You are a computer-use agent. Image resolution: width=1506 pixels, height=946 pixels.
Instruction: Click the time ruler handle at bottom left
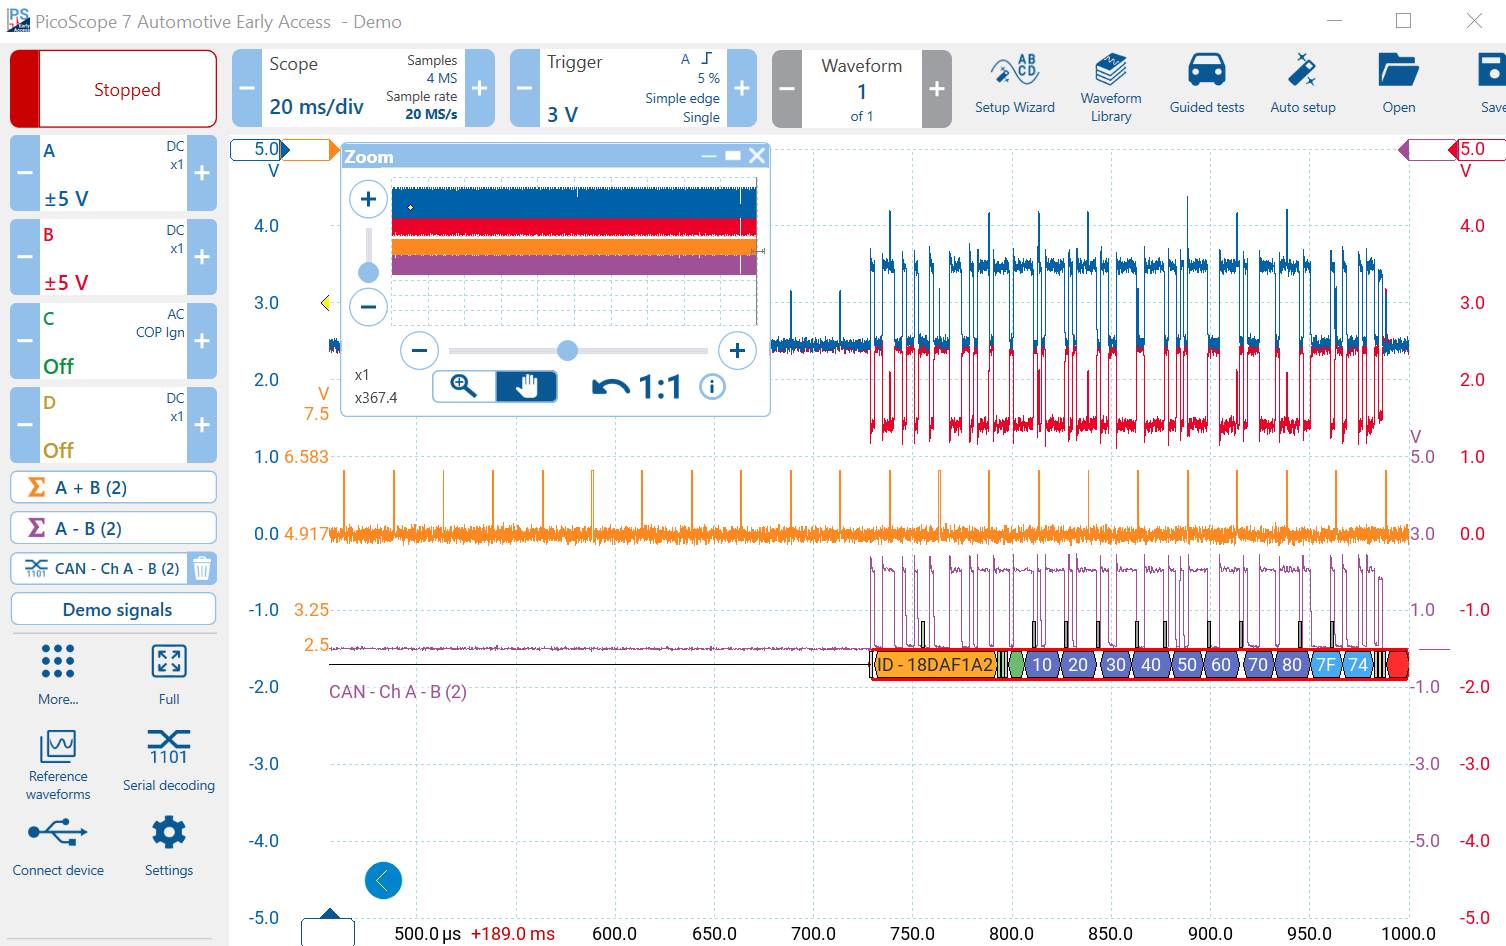point(328,927)
